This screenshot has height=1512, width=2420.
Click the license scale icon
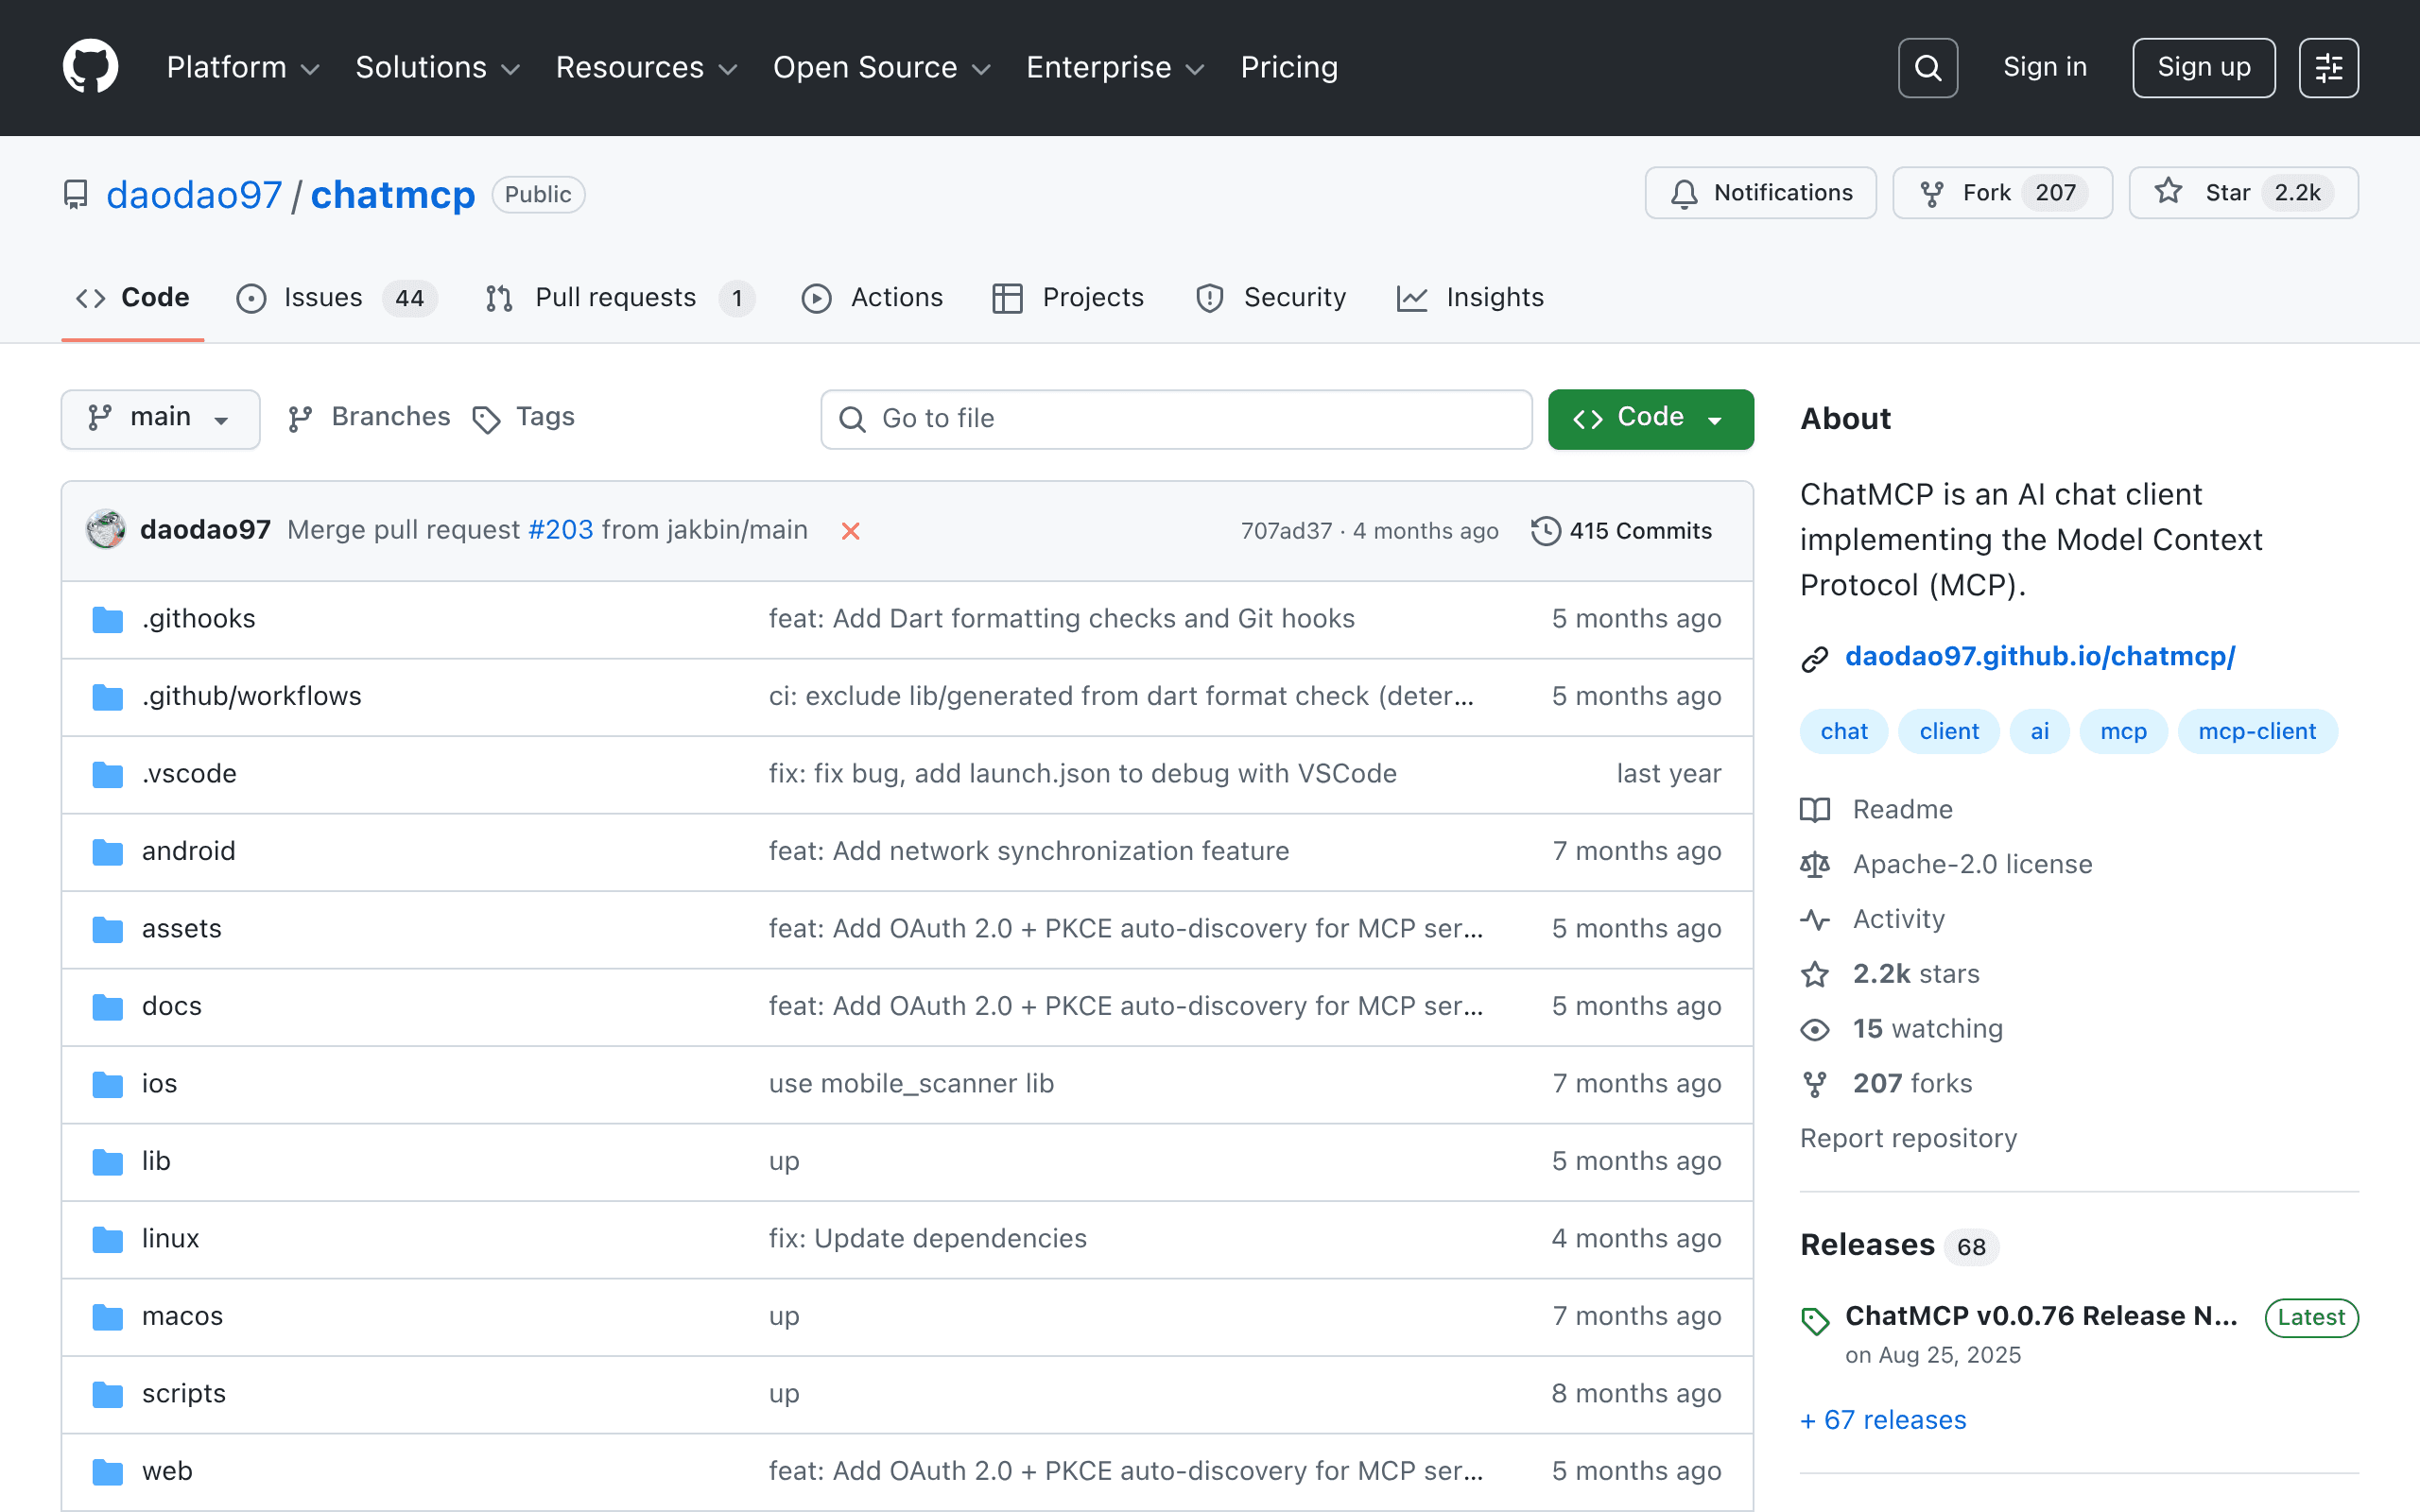pos(1814,864)
